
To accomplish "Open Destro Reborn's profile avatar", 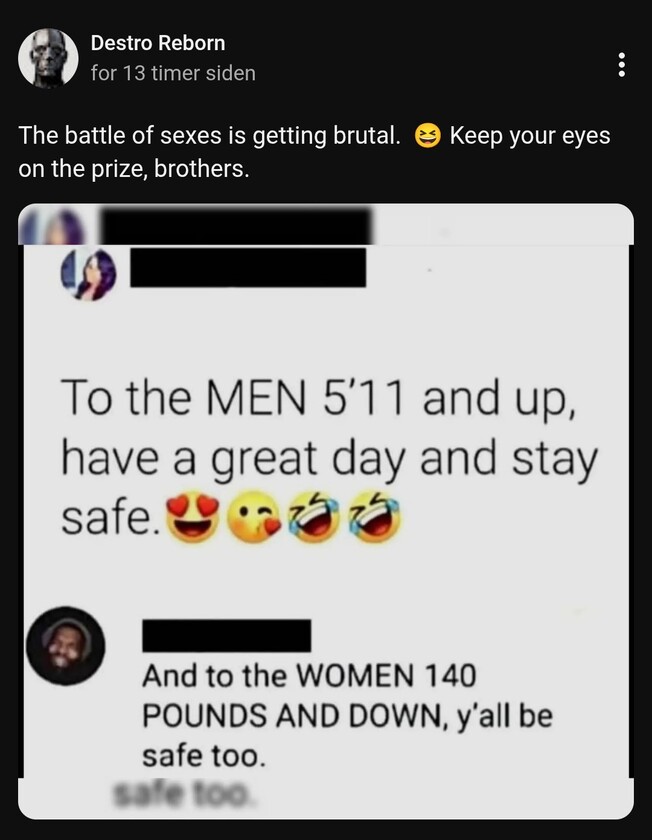I will click(48, 58).
